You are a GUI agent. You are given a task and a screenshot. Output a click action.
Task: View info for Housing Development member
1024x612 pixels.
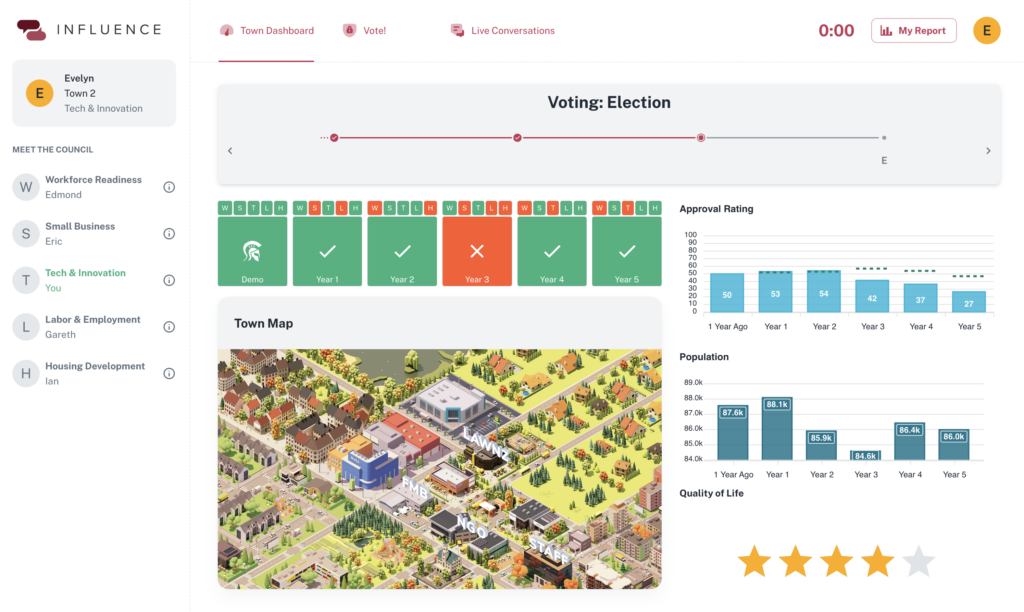pyautogui.click(x=169, y=373)
